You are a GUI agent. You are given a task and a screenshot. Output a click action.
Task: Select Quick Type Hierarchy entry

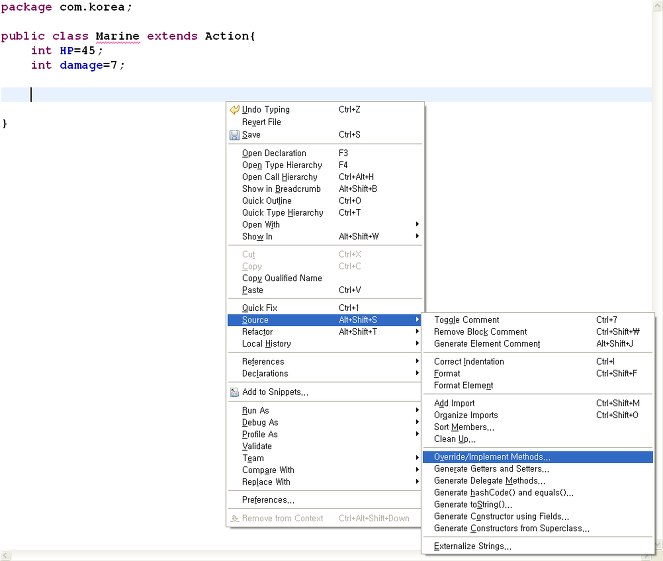pyautogui.click(x=325, y=213)
